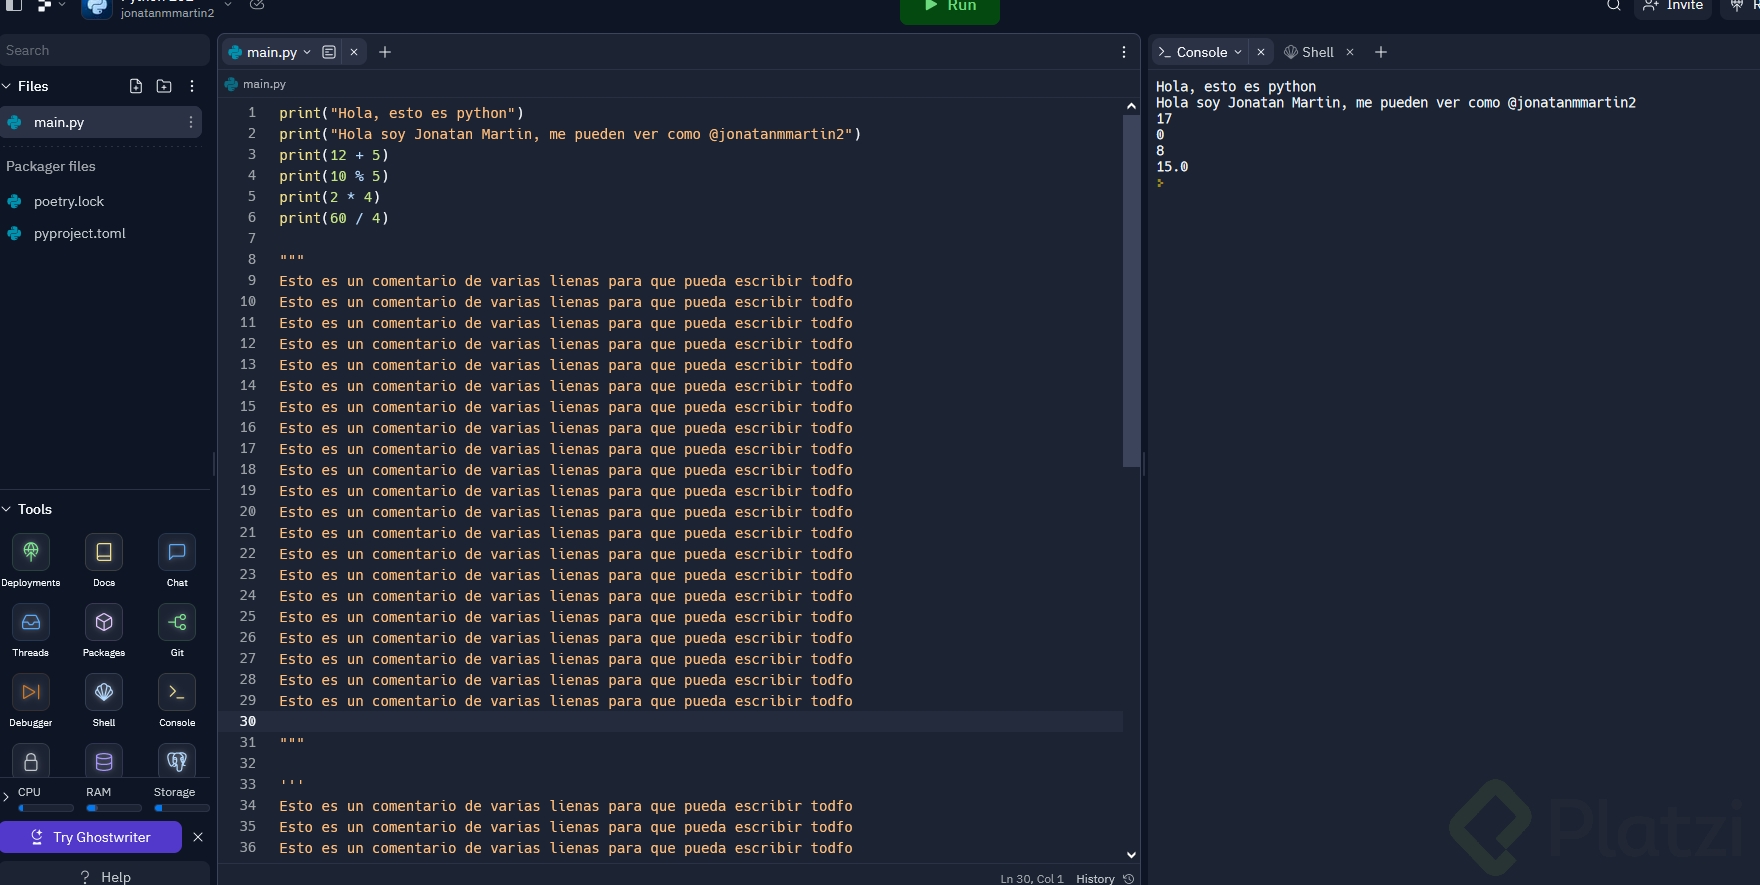Collapse the Tools section

7,509
